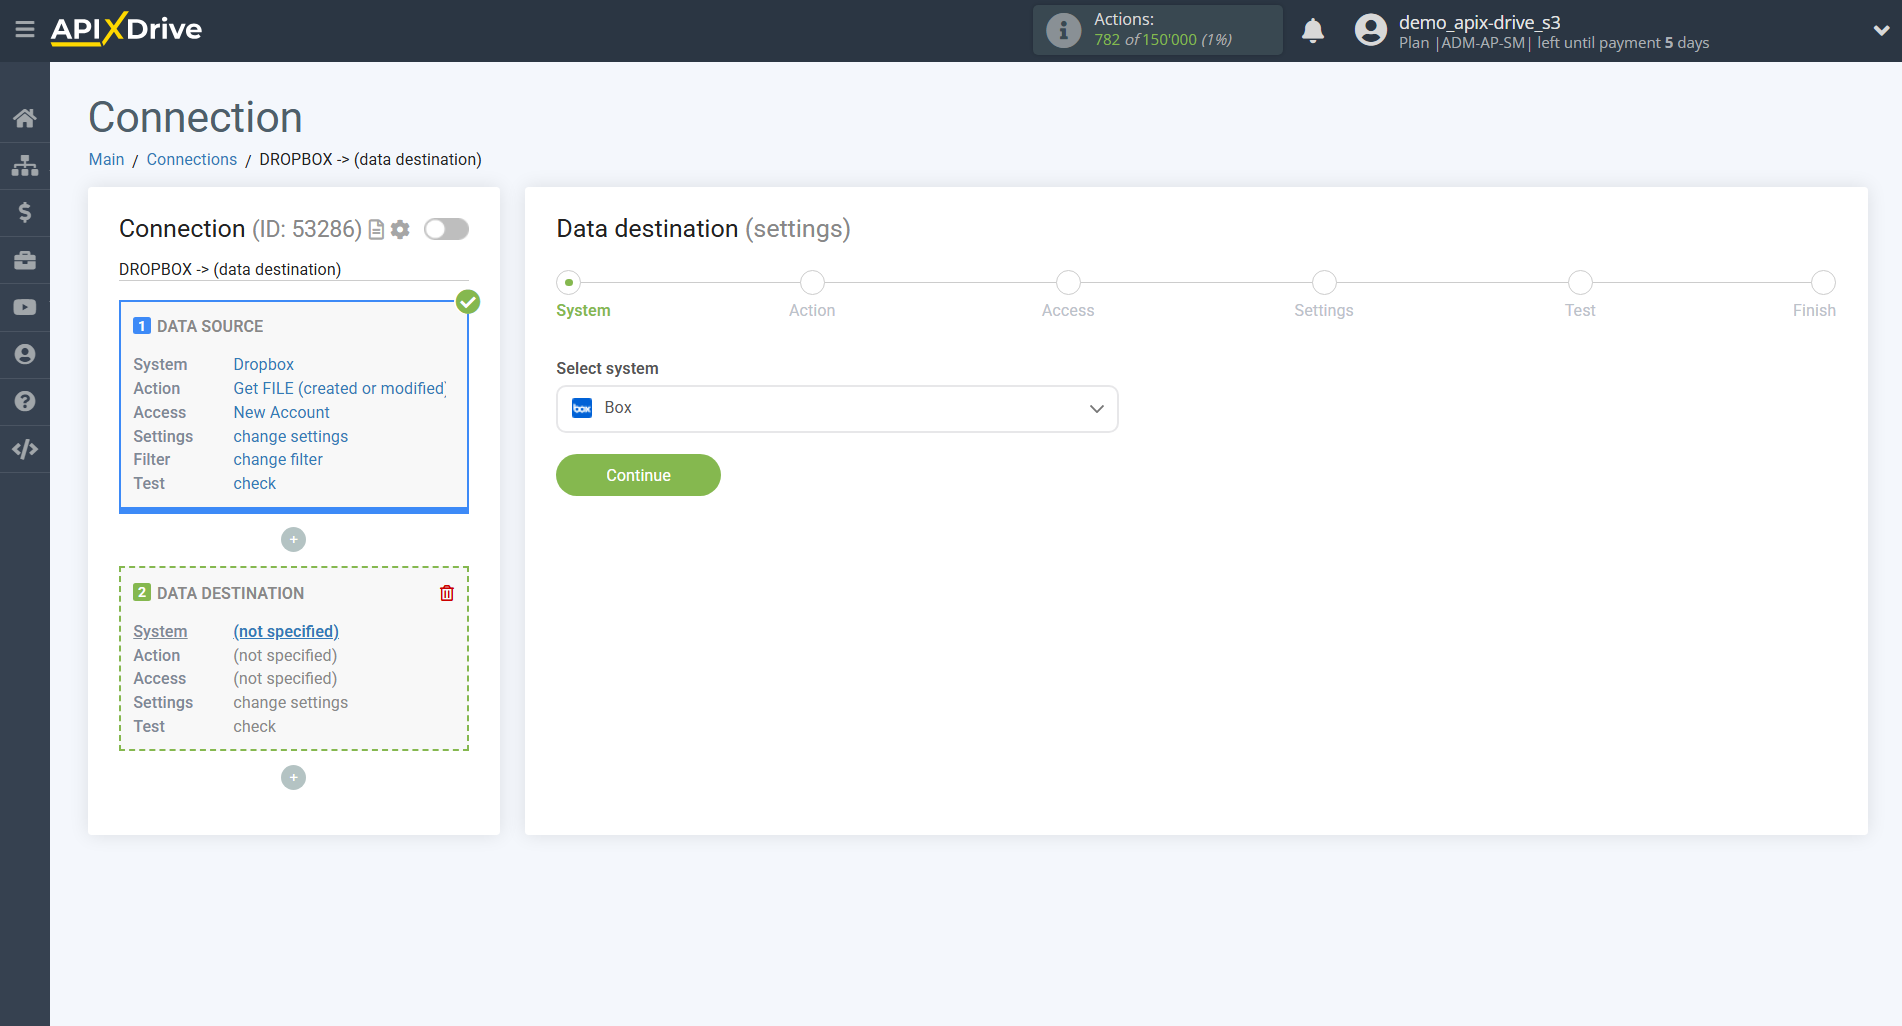Viewport: 1902px width, 1026px height.
Task: Get help using the question mark icon
Action: coord(25,400)
